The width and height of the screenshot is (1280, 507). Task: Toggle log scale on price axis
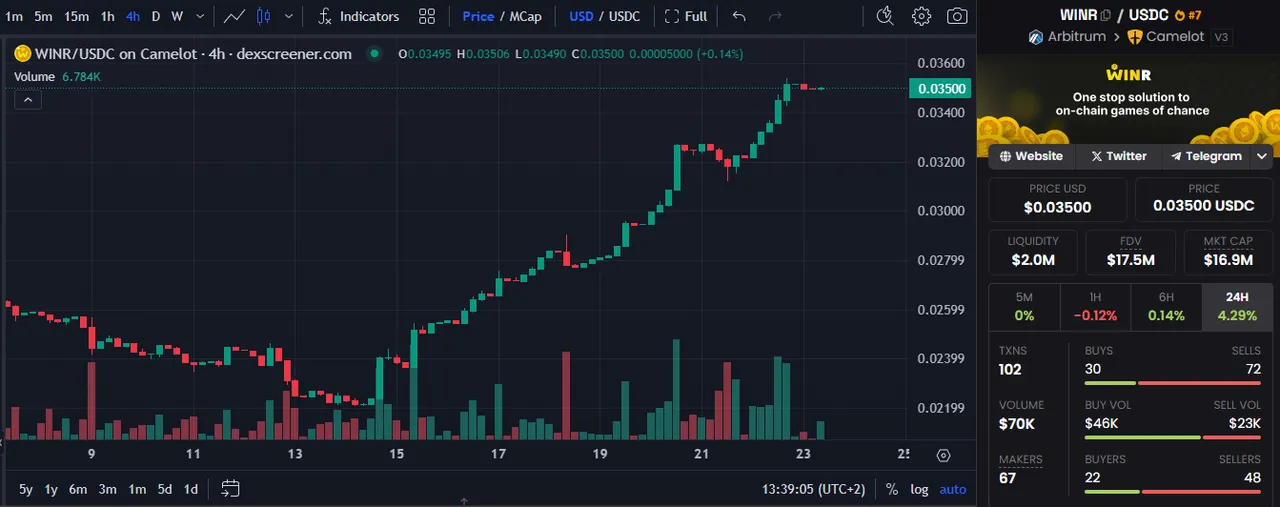click(919, 489)
